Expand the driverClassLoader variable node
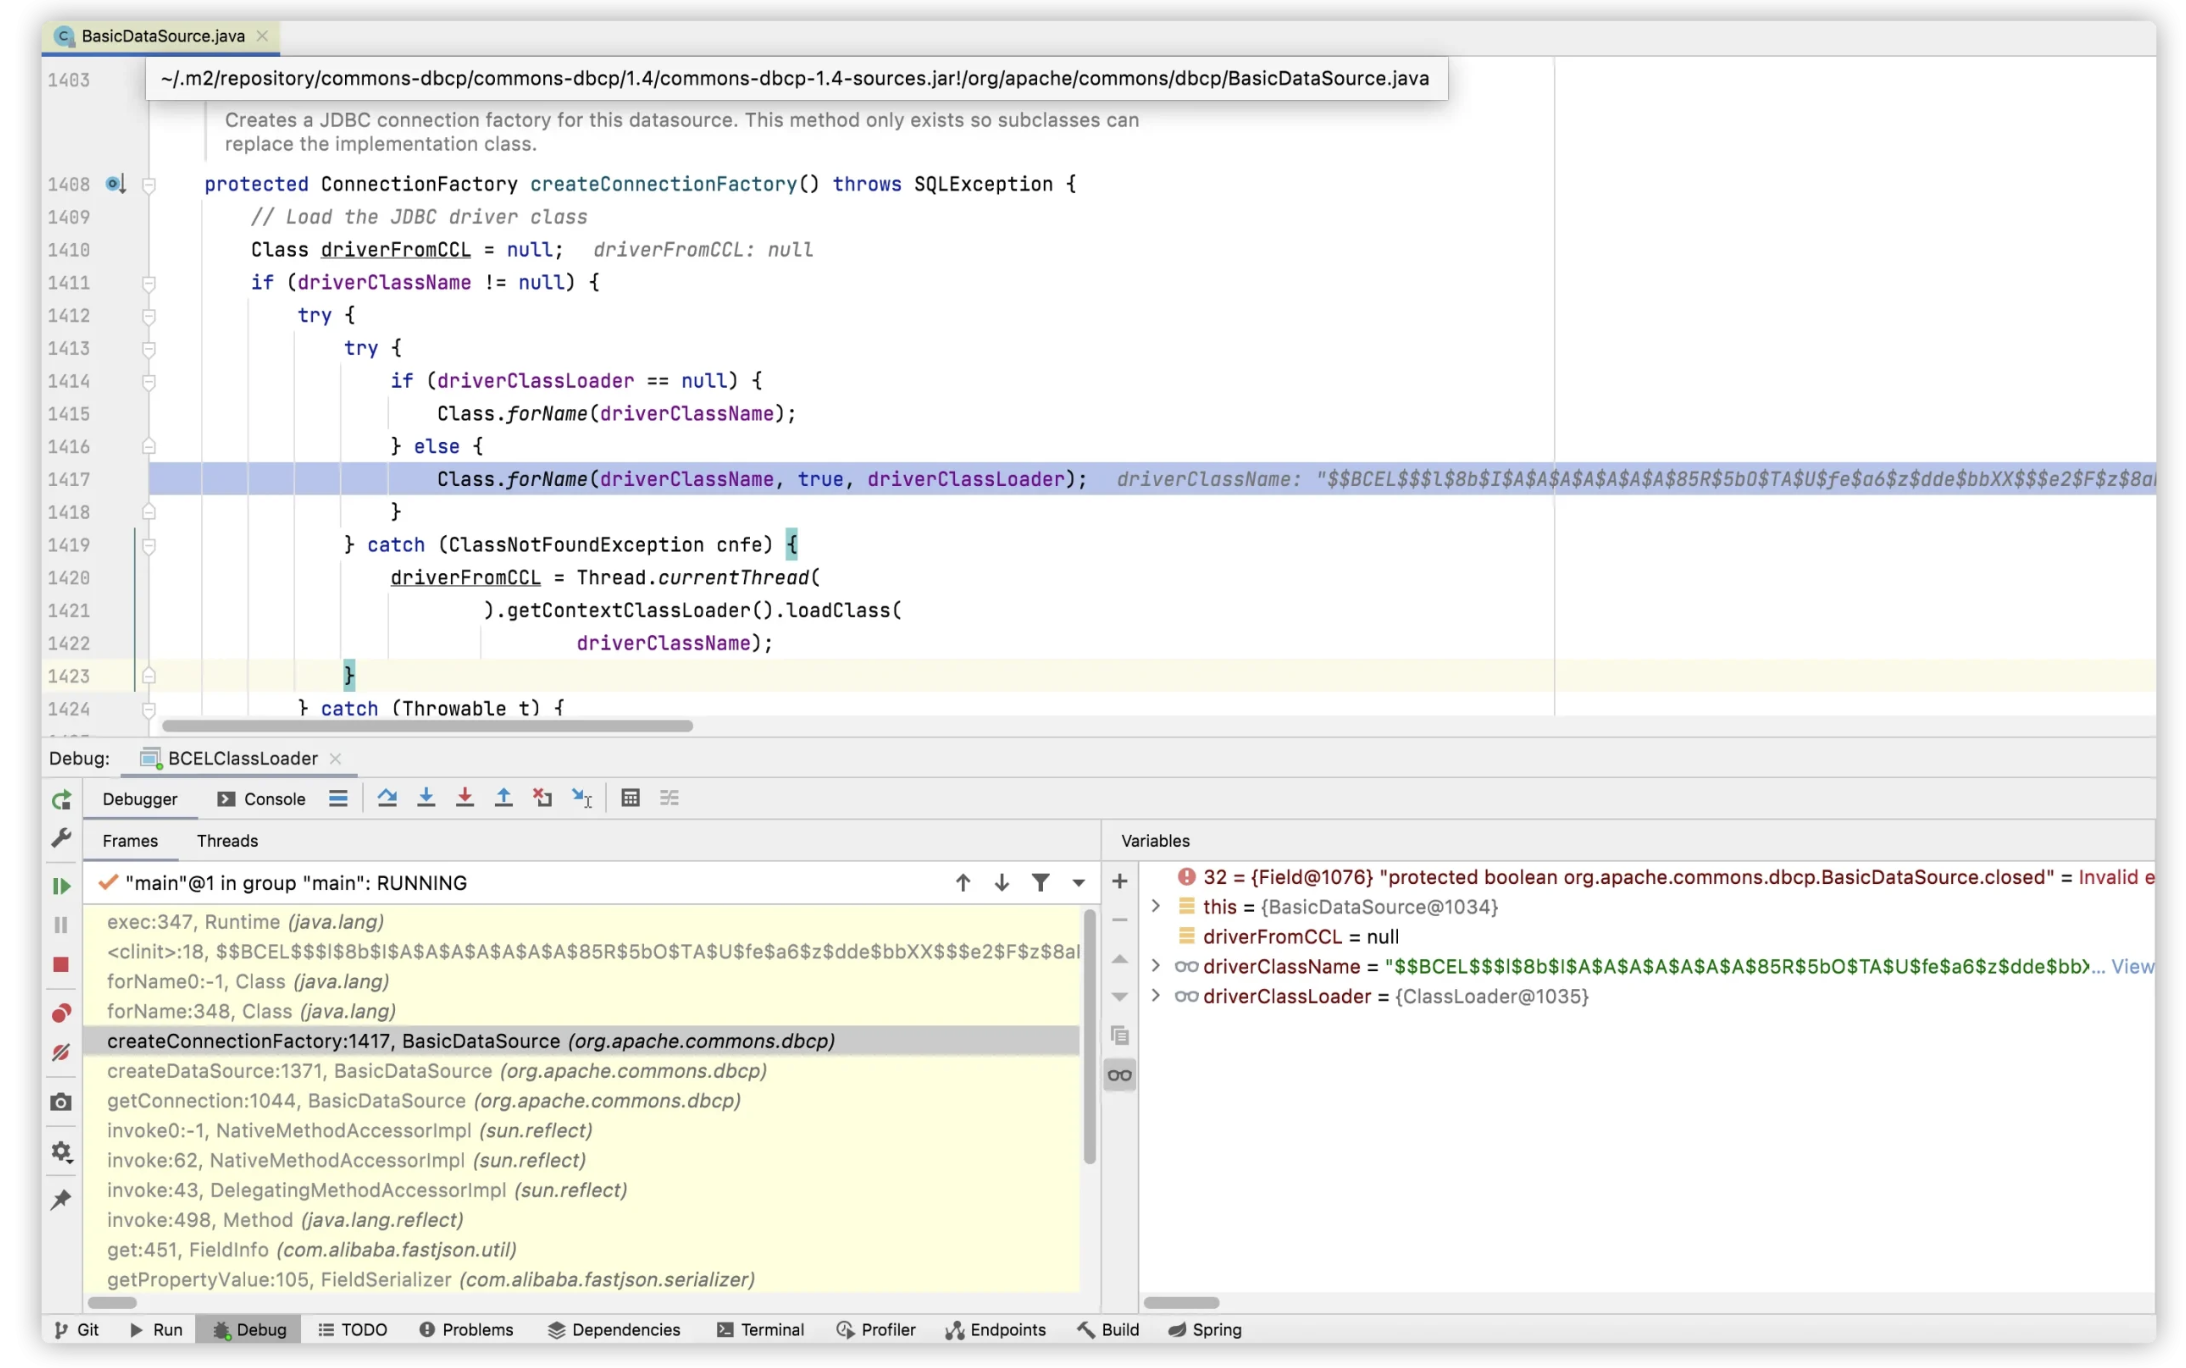The height and width of the screenshot is (1368, 2186). (1156, 996)
